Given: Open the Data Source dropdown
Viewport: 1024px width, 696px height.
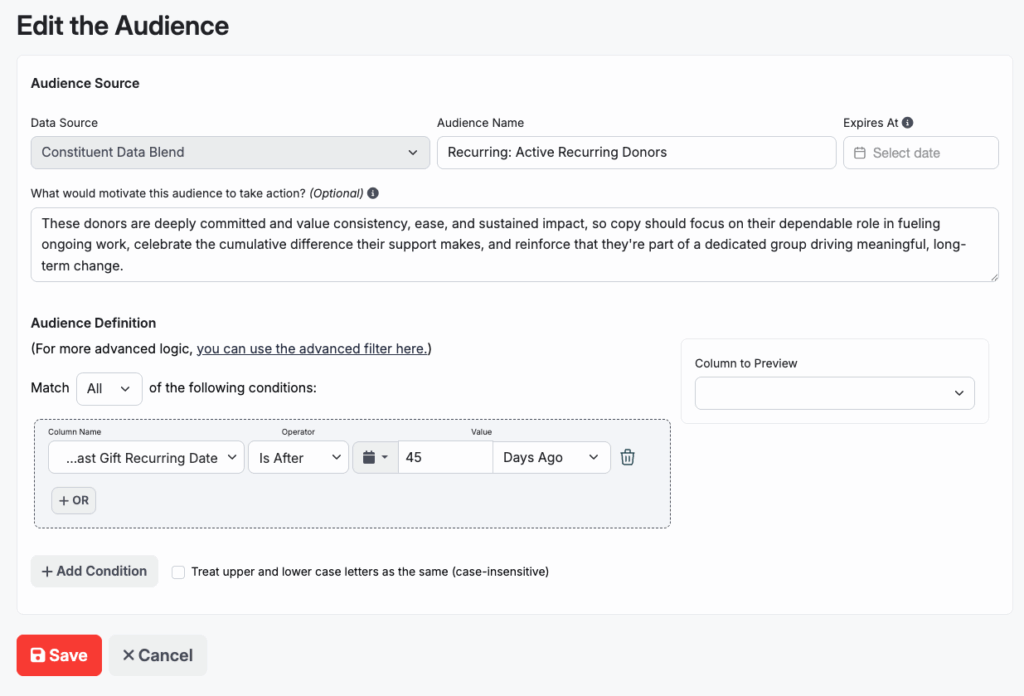Looking at the screenshot, I should [230, 152].
